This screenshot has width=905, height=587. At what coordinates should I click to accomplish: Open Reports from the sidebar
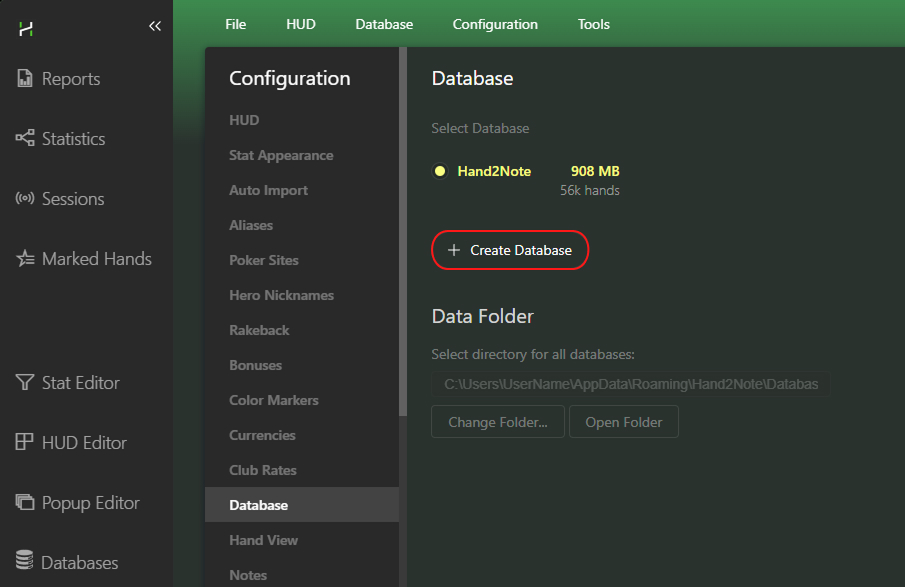[x=58, y=78]
